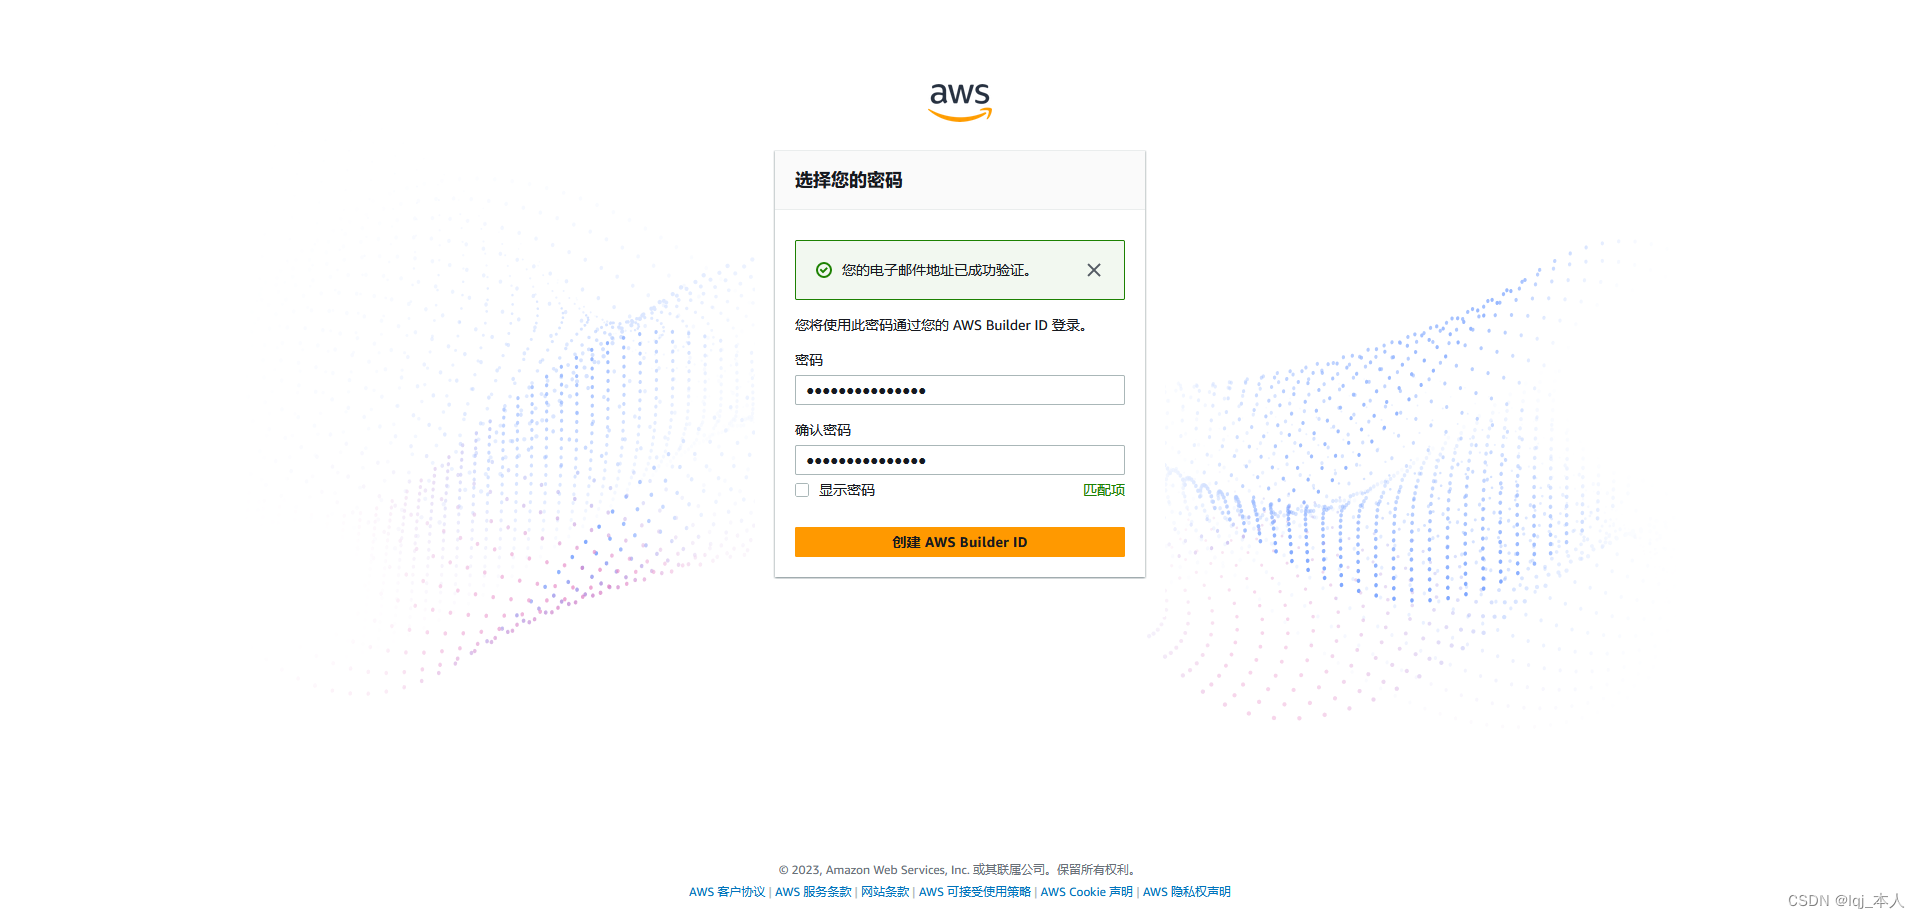
Task: Open the AWS 服务条款 link
Action: tap(813, 892)
